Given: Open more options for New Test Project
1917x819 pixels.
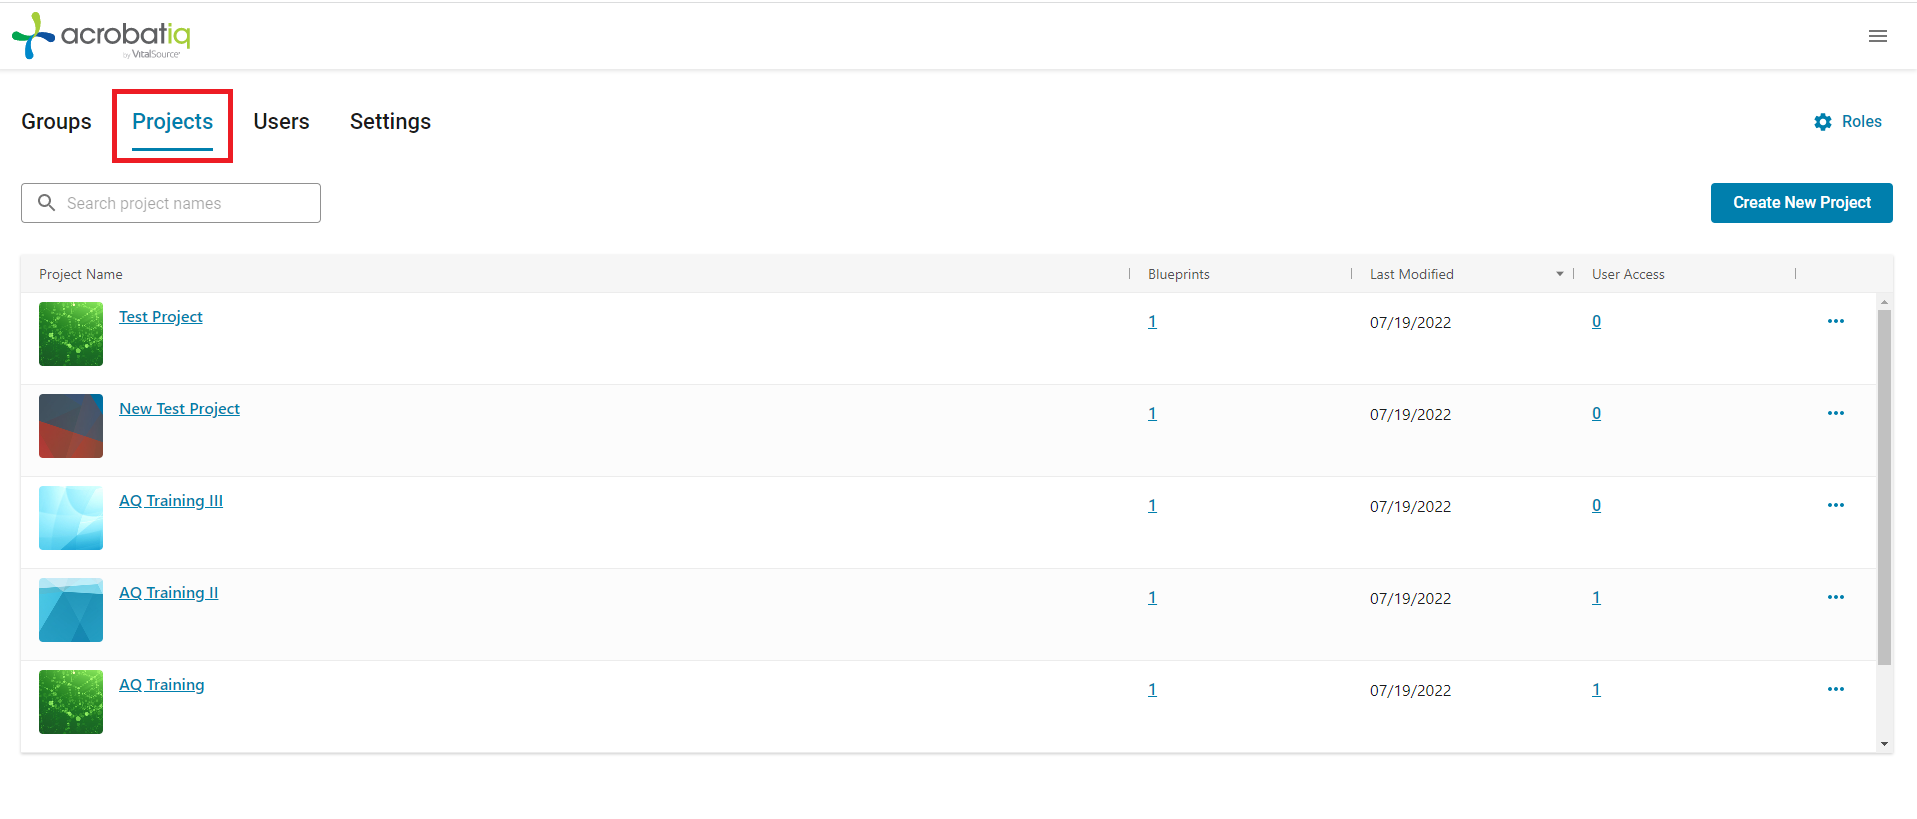Looking at the screenshot, I should (1836, 413).
